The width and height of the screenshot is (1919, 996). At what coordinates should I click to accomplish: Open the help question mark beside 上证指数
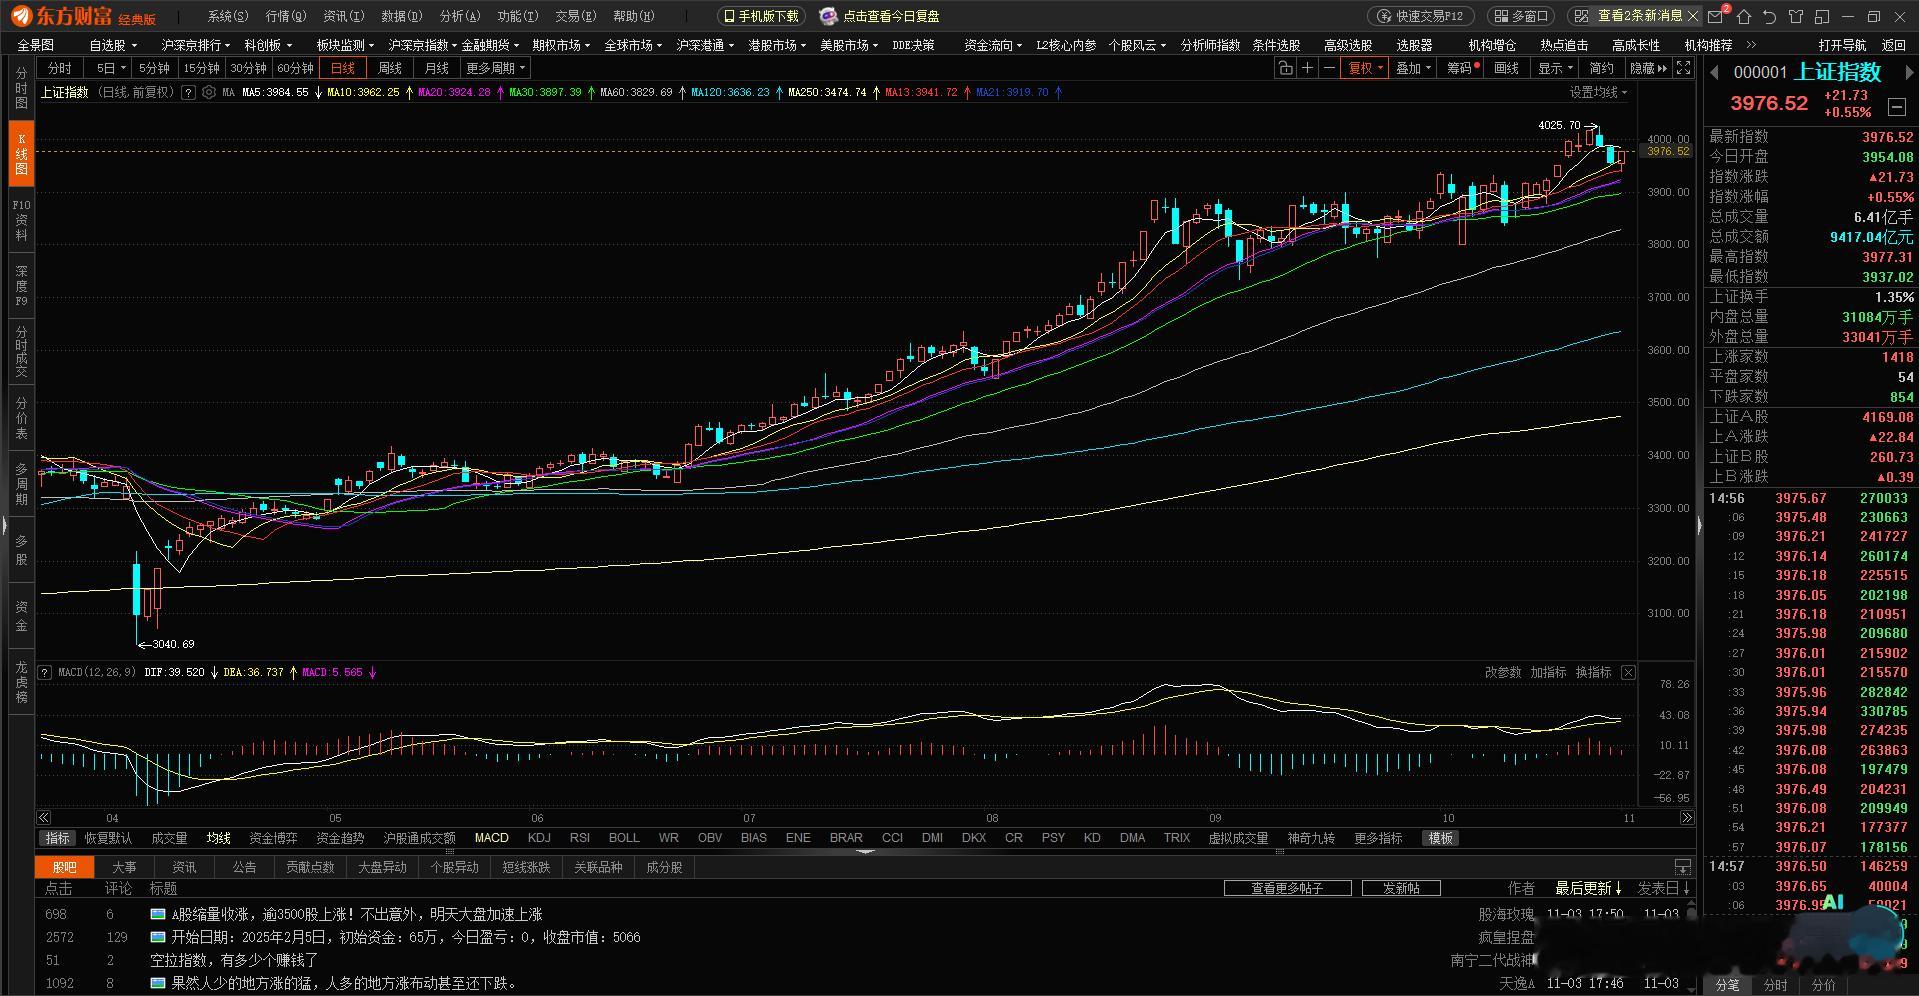point(186,92)
